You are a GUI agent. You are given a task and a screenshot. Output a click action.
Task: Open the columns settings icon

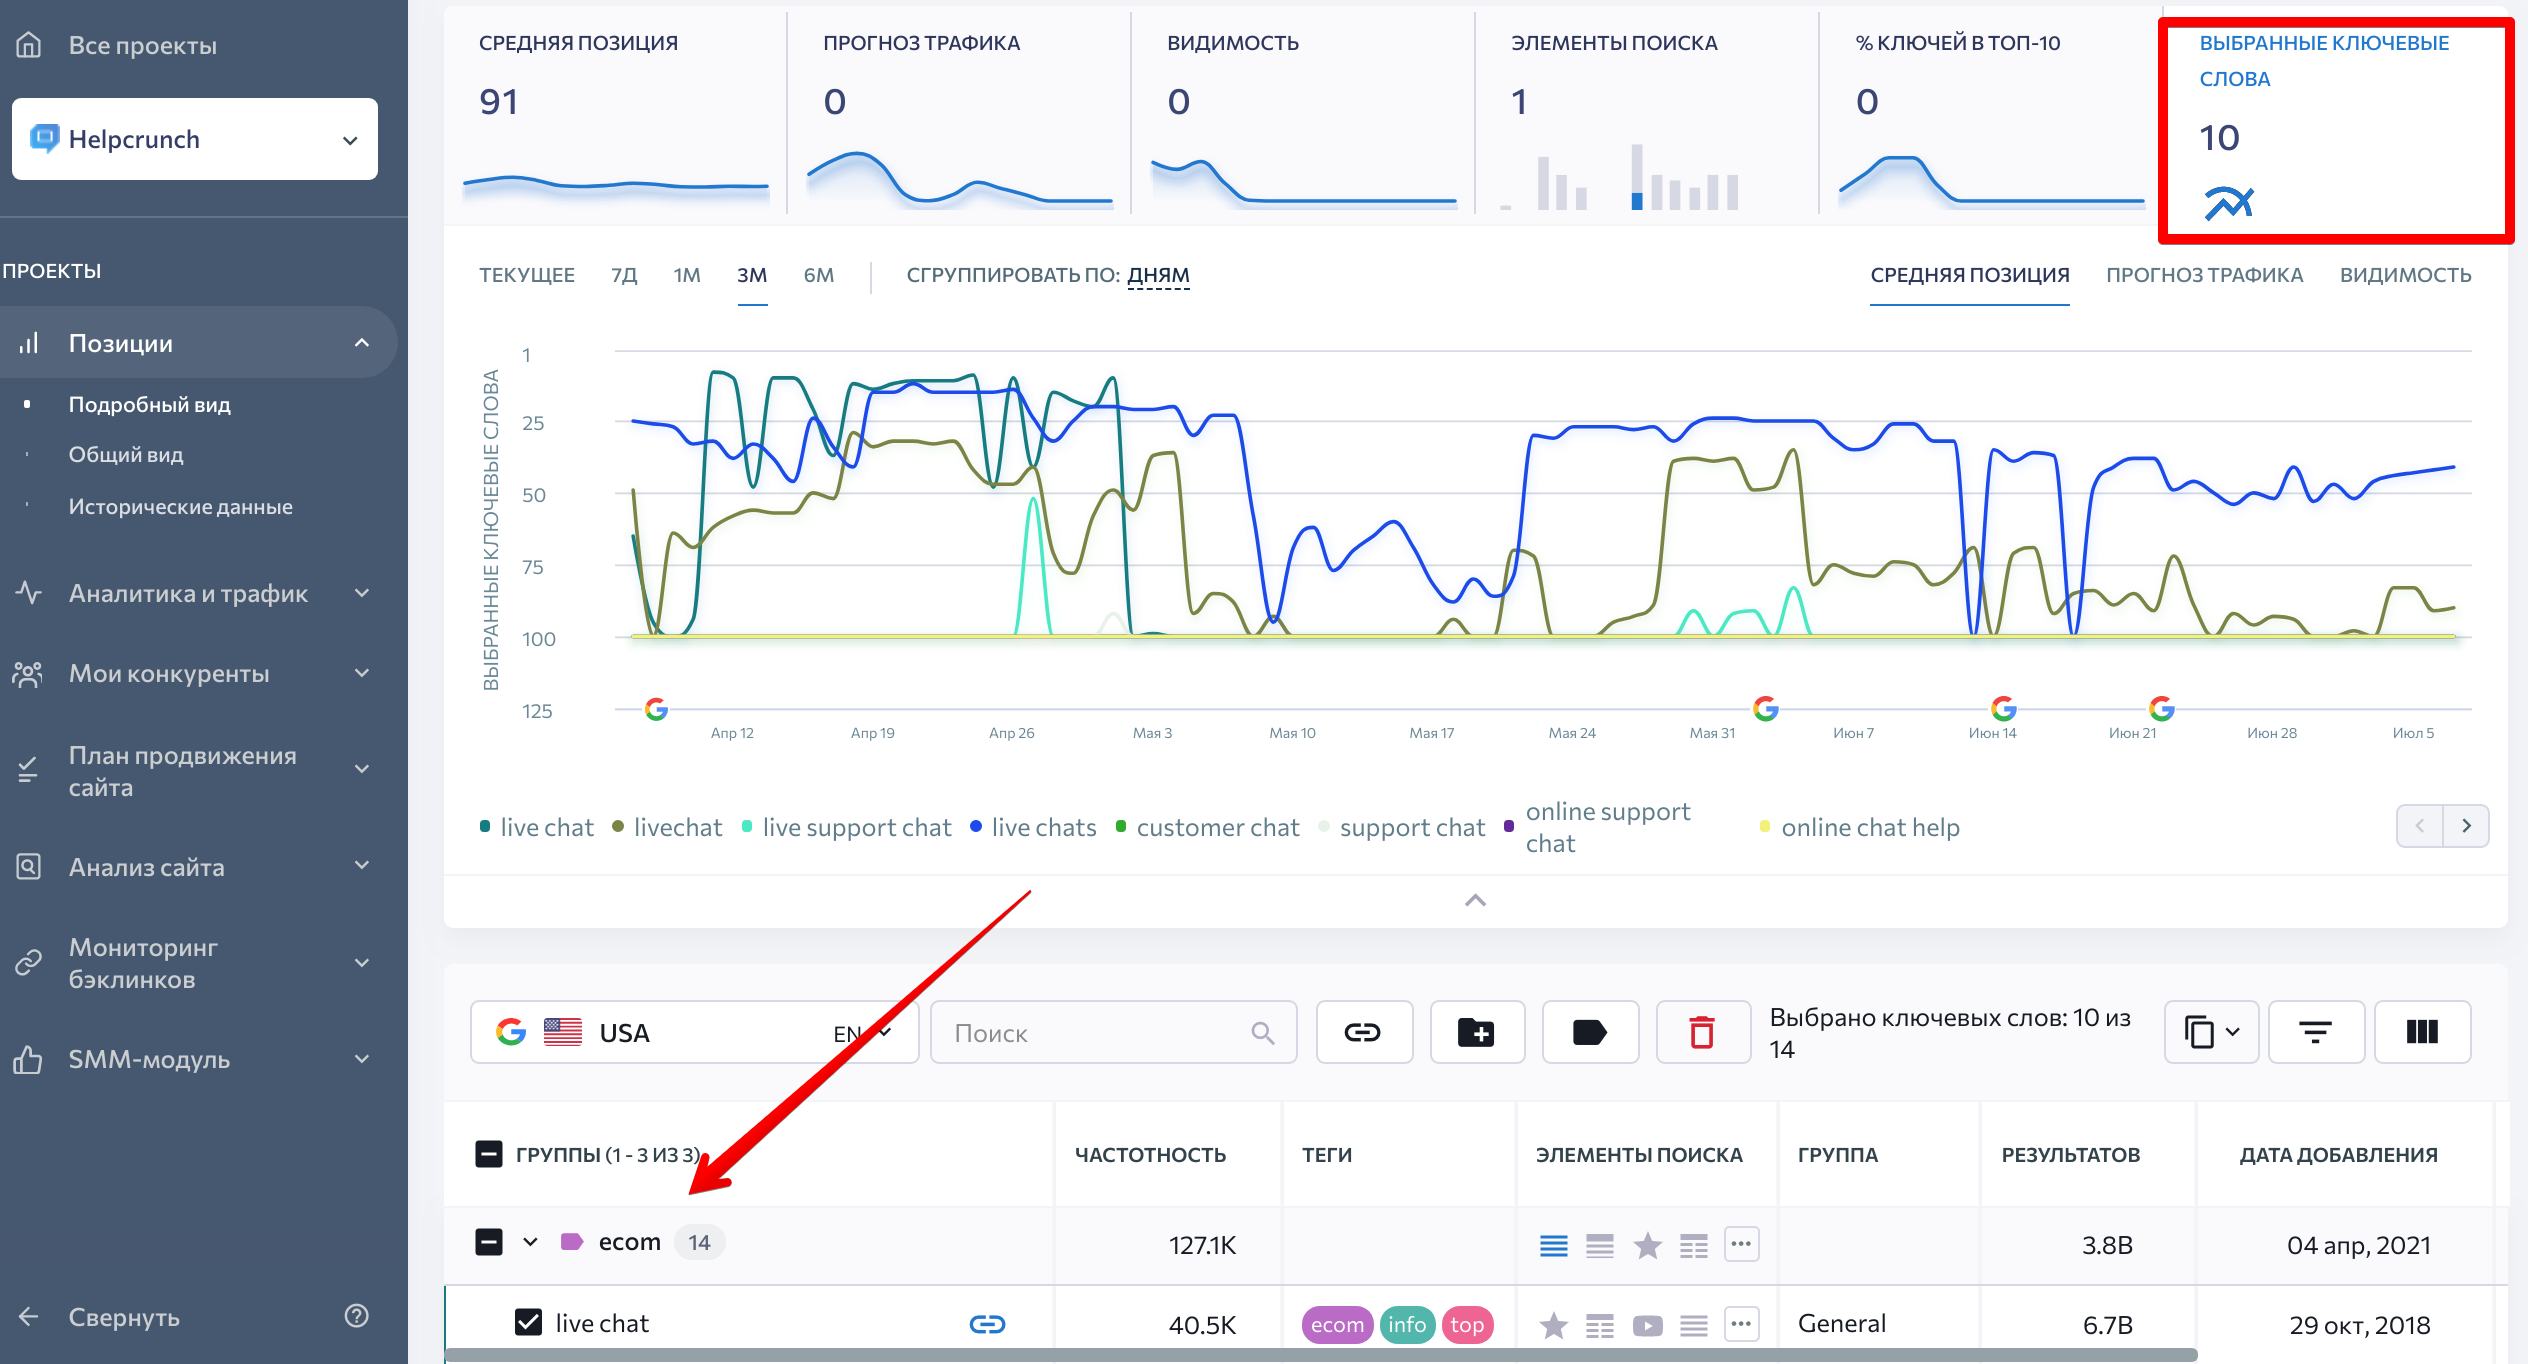pyautogui.click(x=2422, y=1032)
